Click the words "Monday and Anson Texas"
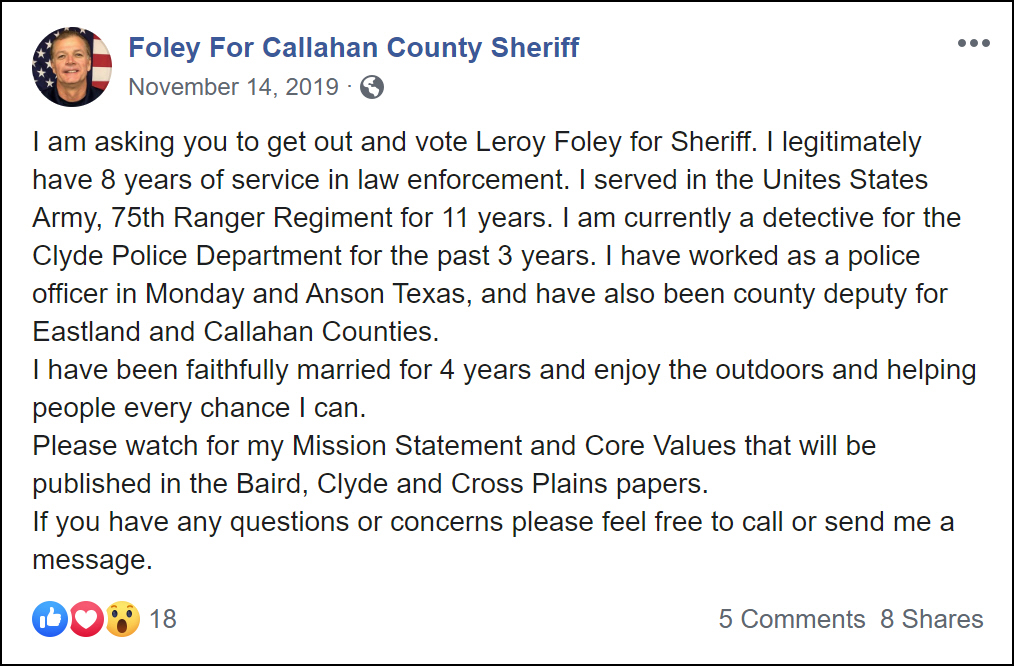 point(282,294)
